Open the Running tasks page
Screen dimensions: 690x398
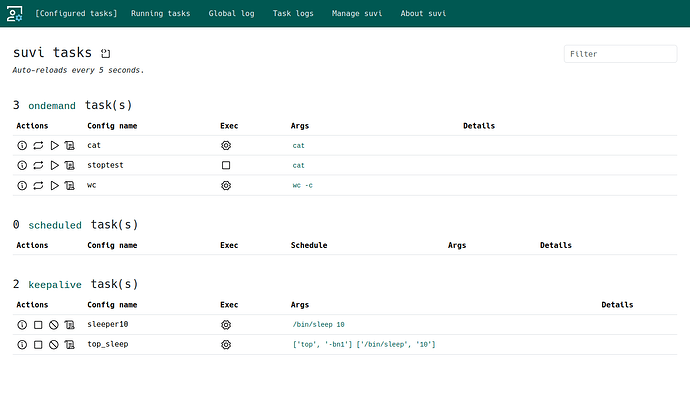point(161,13)
